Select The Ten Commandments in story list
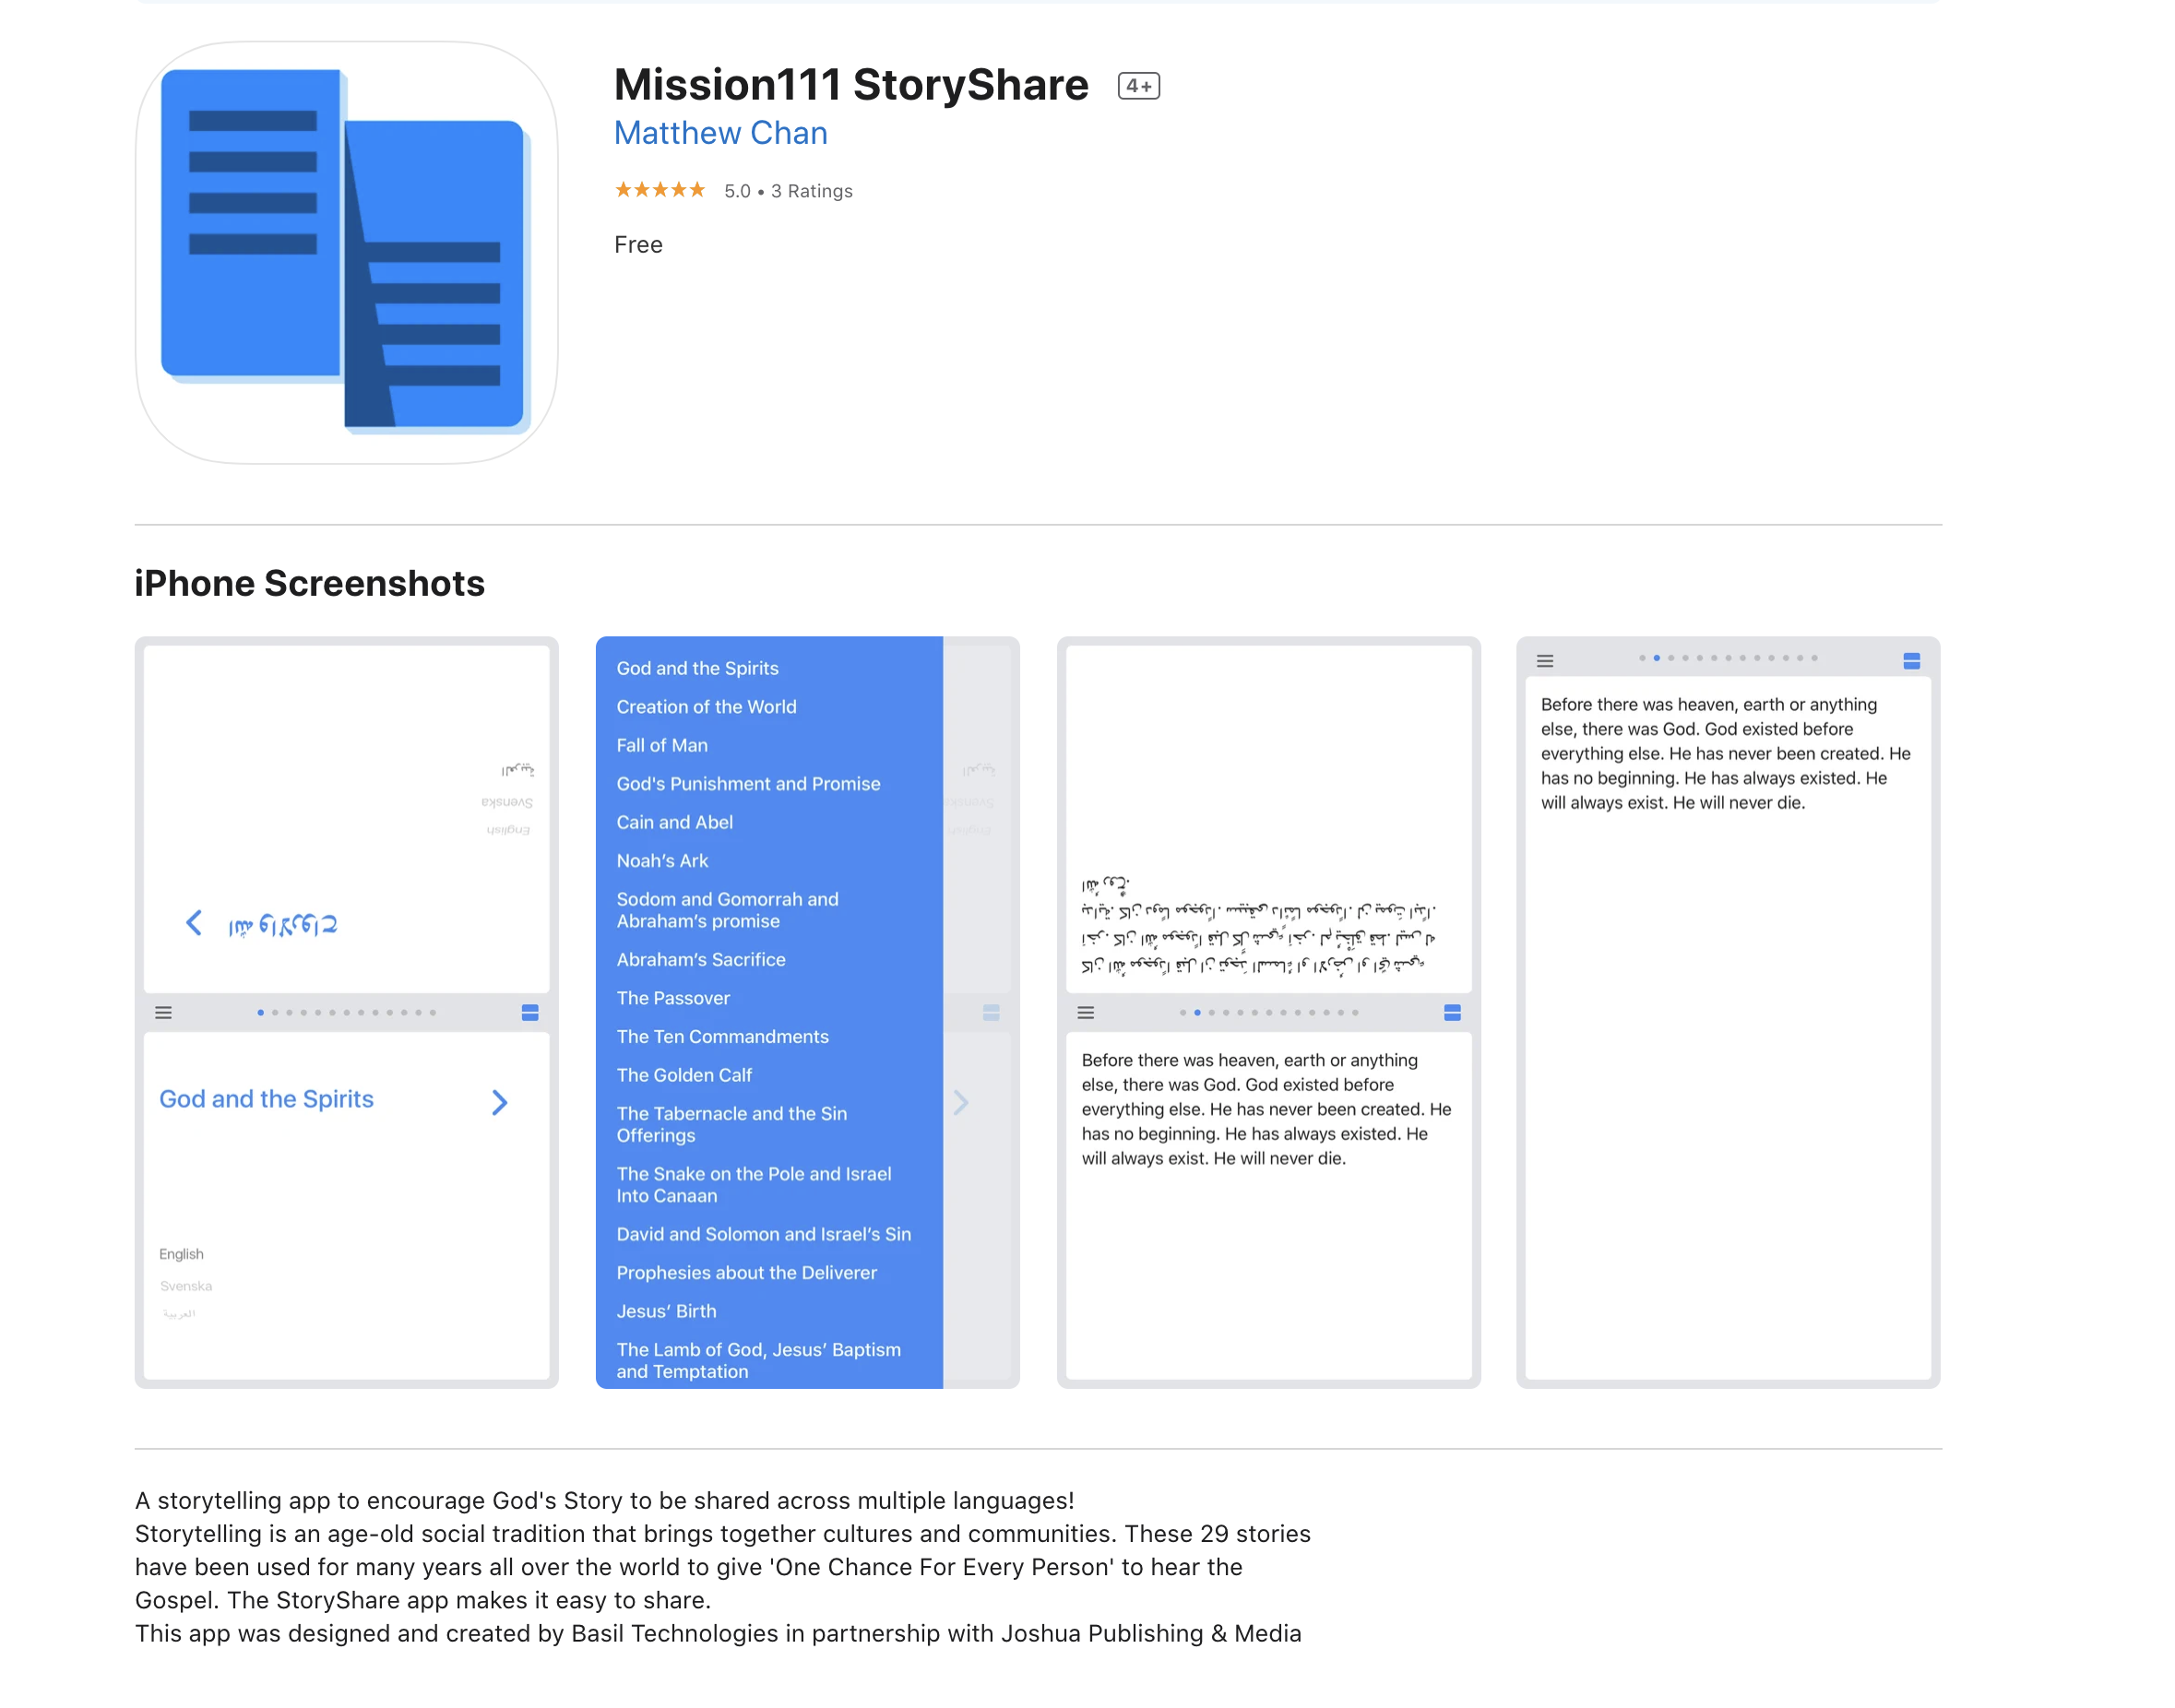The width and height of the screenshot is (2175, 1708). pos(722,1037)
